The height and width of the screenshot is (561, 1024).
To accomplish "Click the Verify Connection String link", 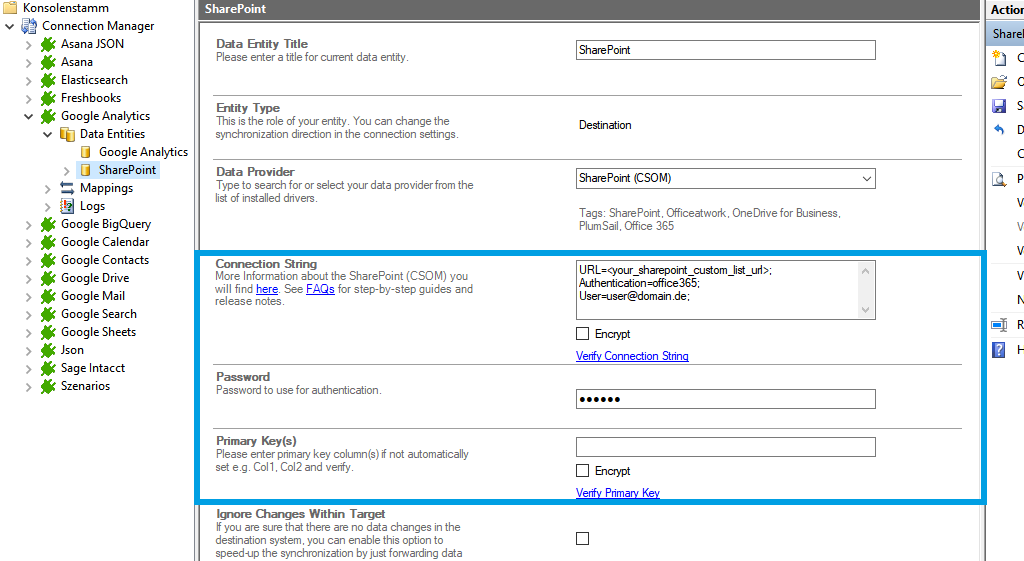I will [632, 356].
